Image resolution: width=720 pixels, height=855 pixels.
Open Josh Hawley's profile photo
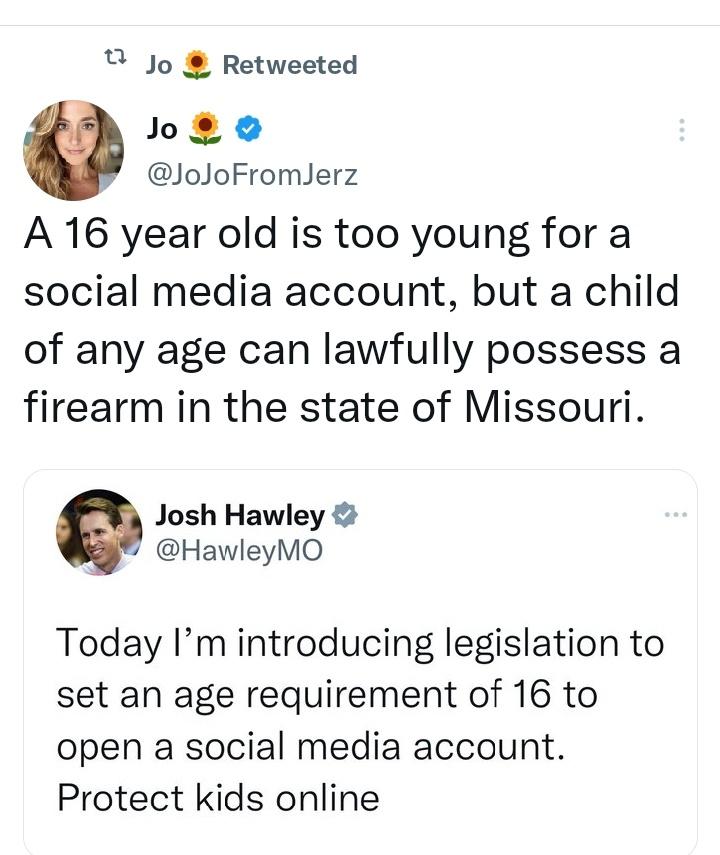coord(98,532)
